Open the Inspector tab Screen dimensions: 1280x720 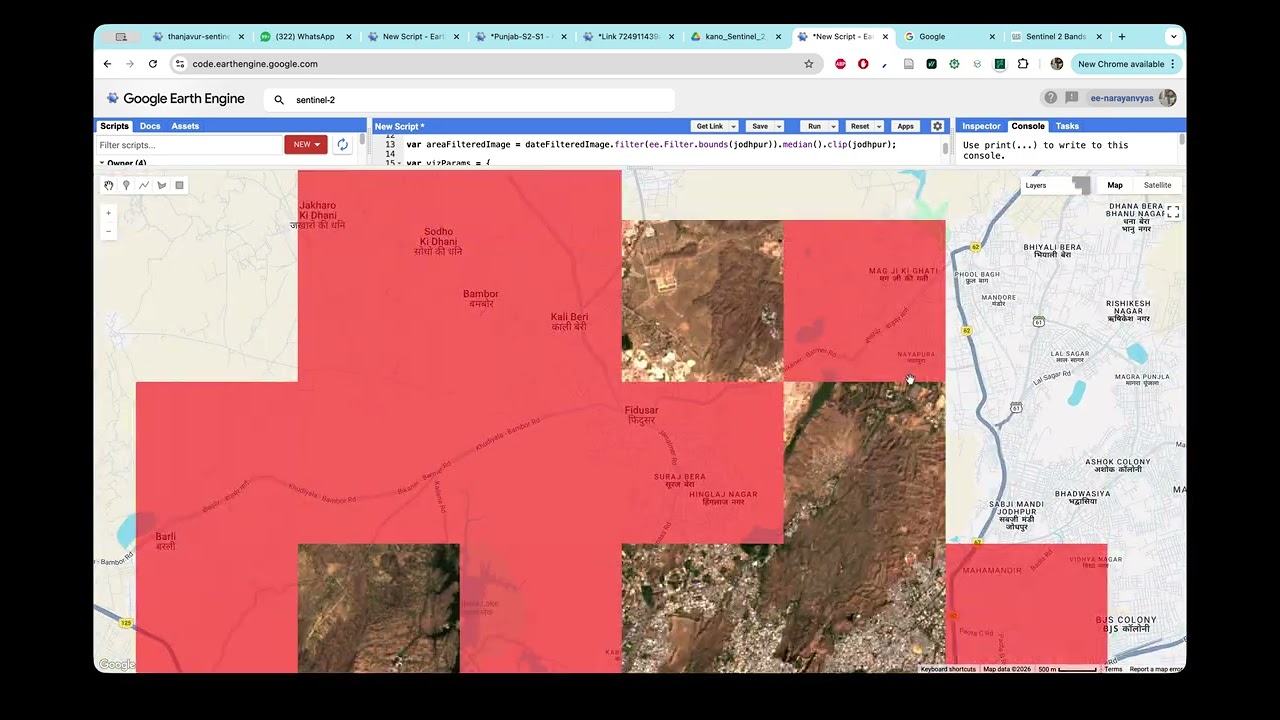click(981, 126)
